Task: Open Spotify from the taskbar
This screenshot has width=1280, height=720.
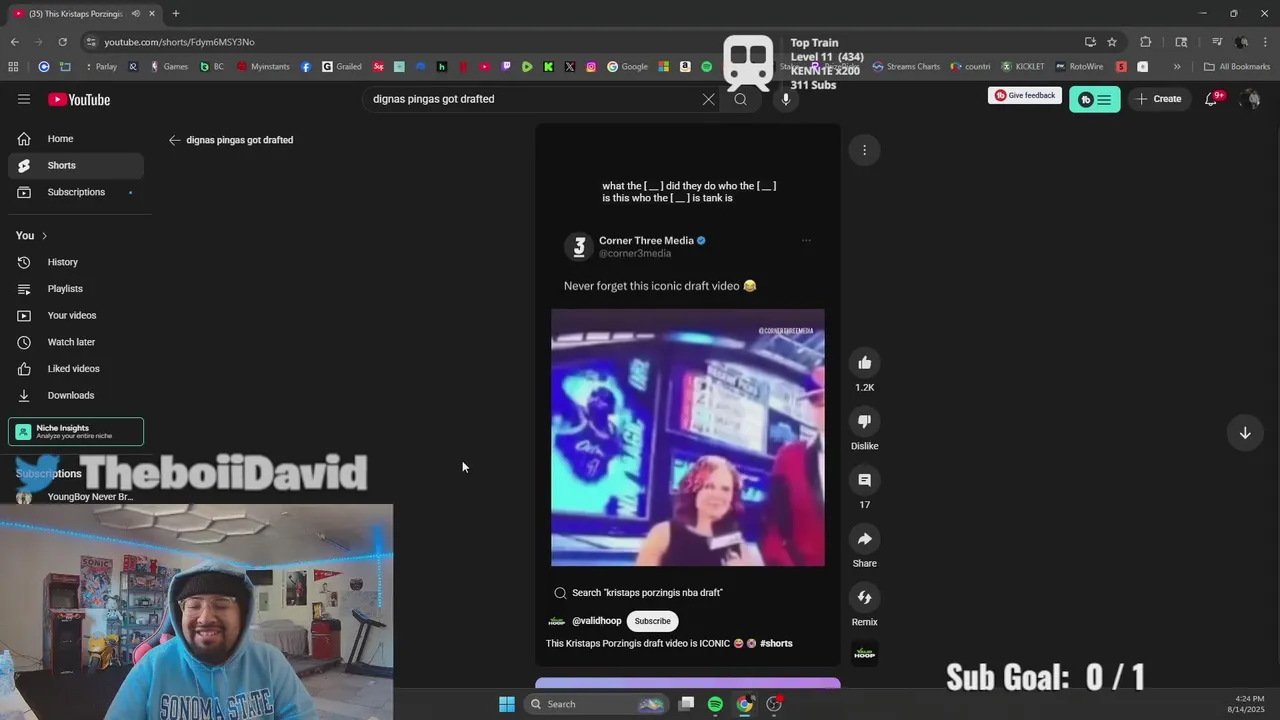Action: tap(715, 704)
